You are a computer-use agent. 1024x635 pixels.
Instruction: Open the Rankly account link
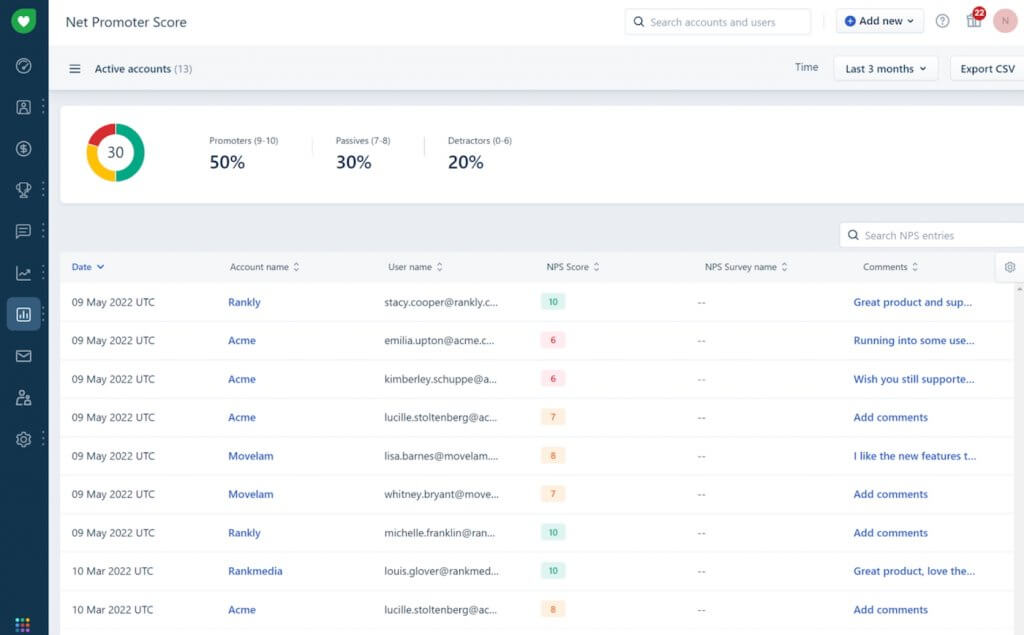click(x=244, y=302)
